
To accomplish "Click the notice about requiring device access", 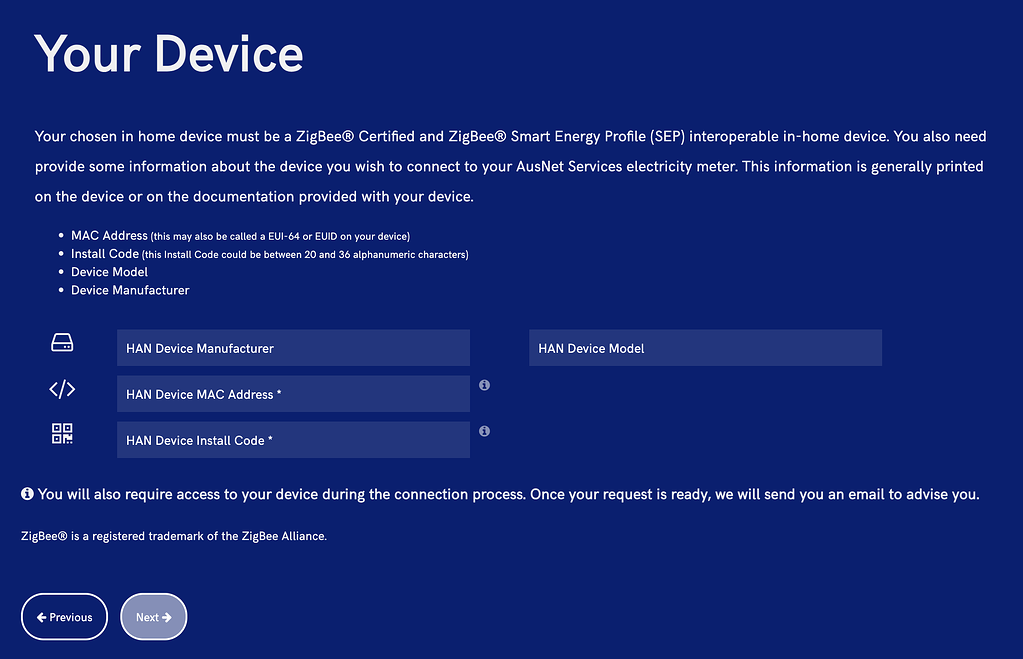I will point(508,494).
